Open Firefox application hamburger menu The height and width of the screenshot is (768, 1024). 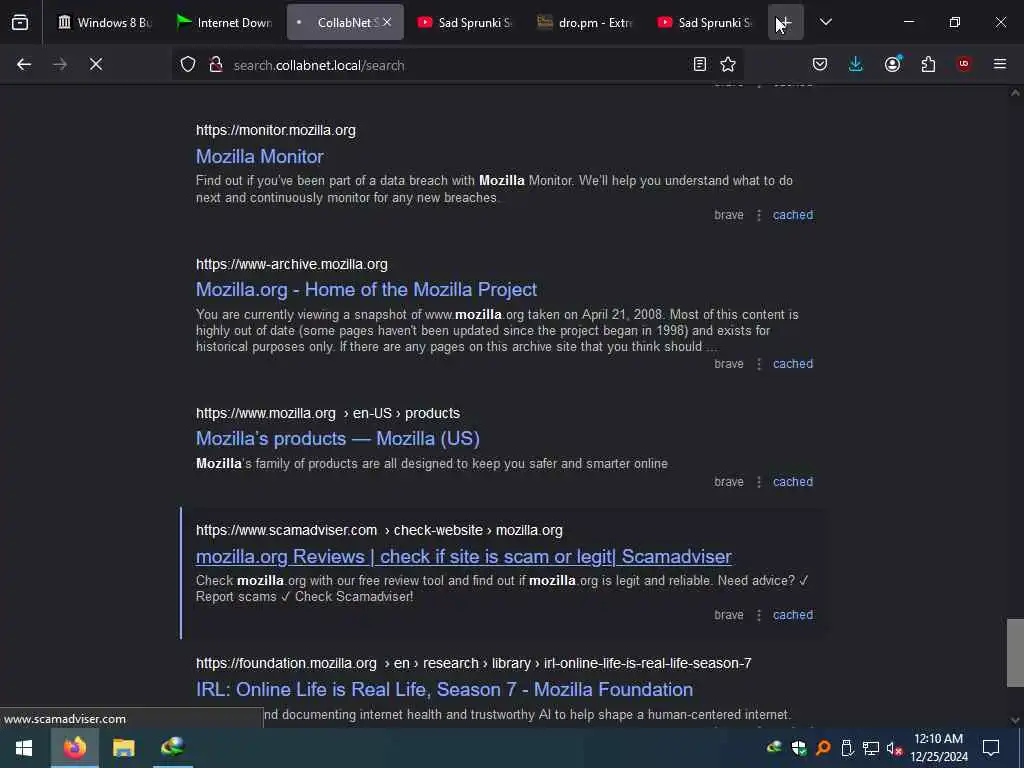click(x=999, y=64)
